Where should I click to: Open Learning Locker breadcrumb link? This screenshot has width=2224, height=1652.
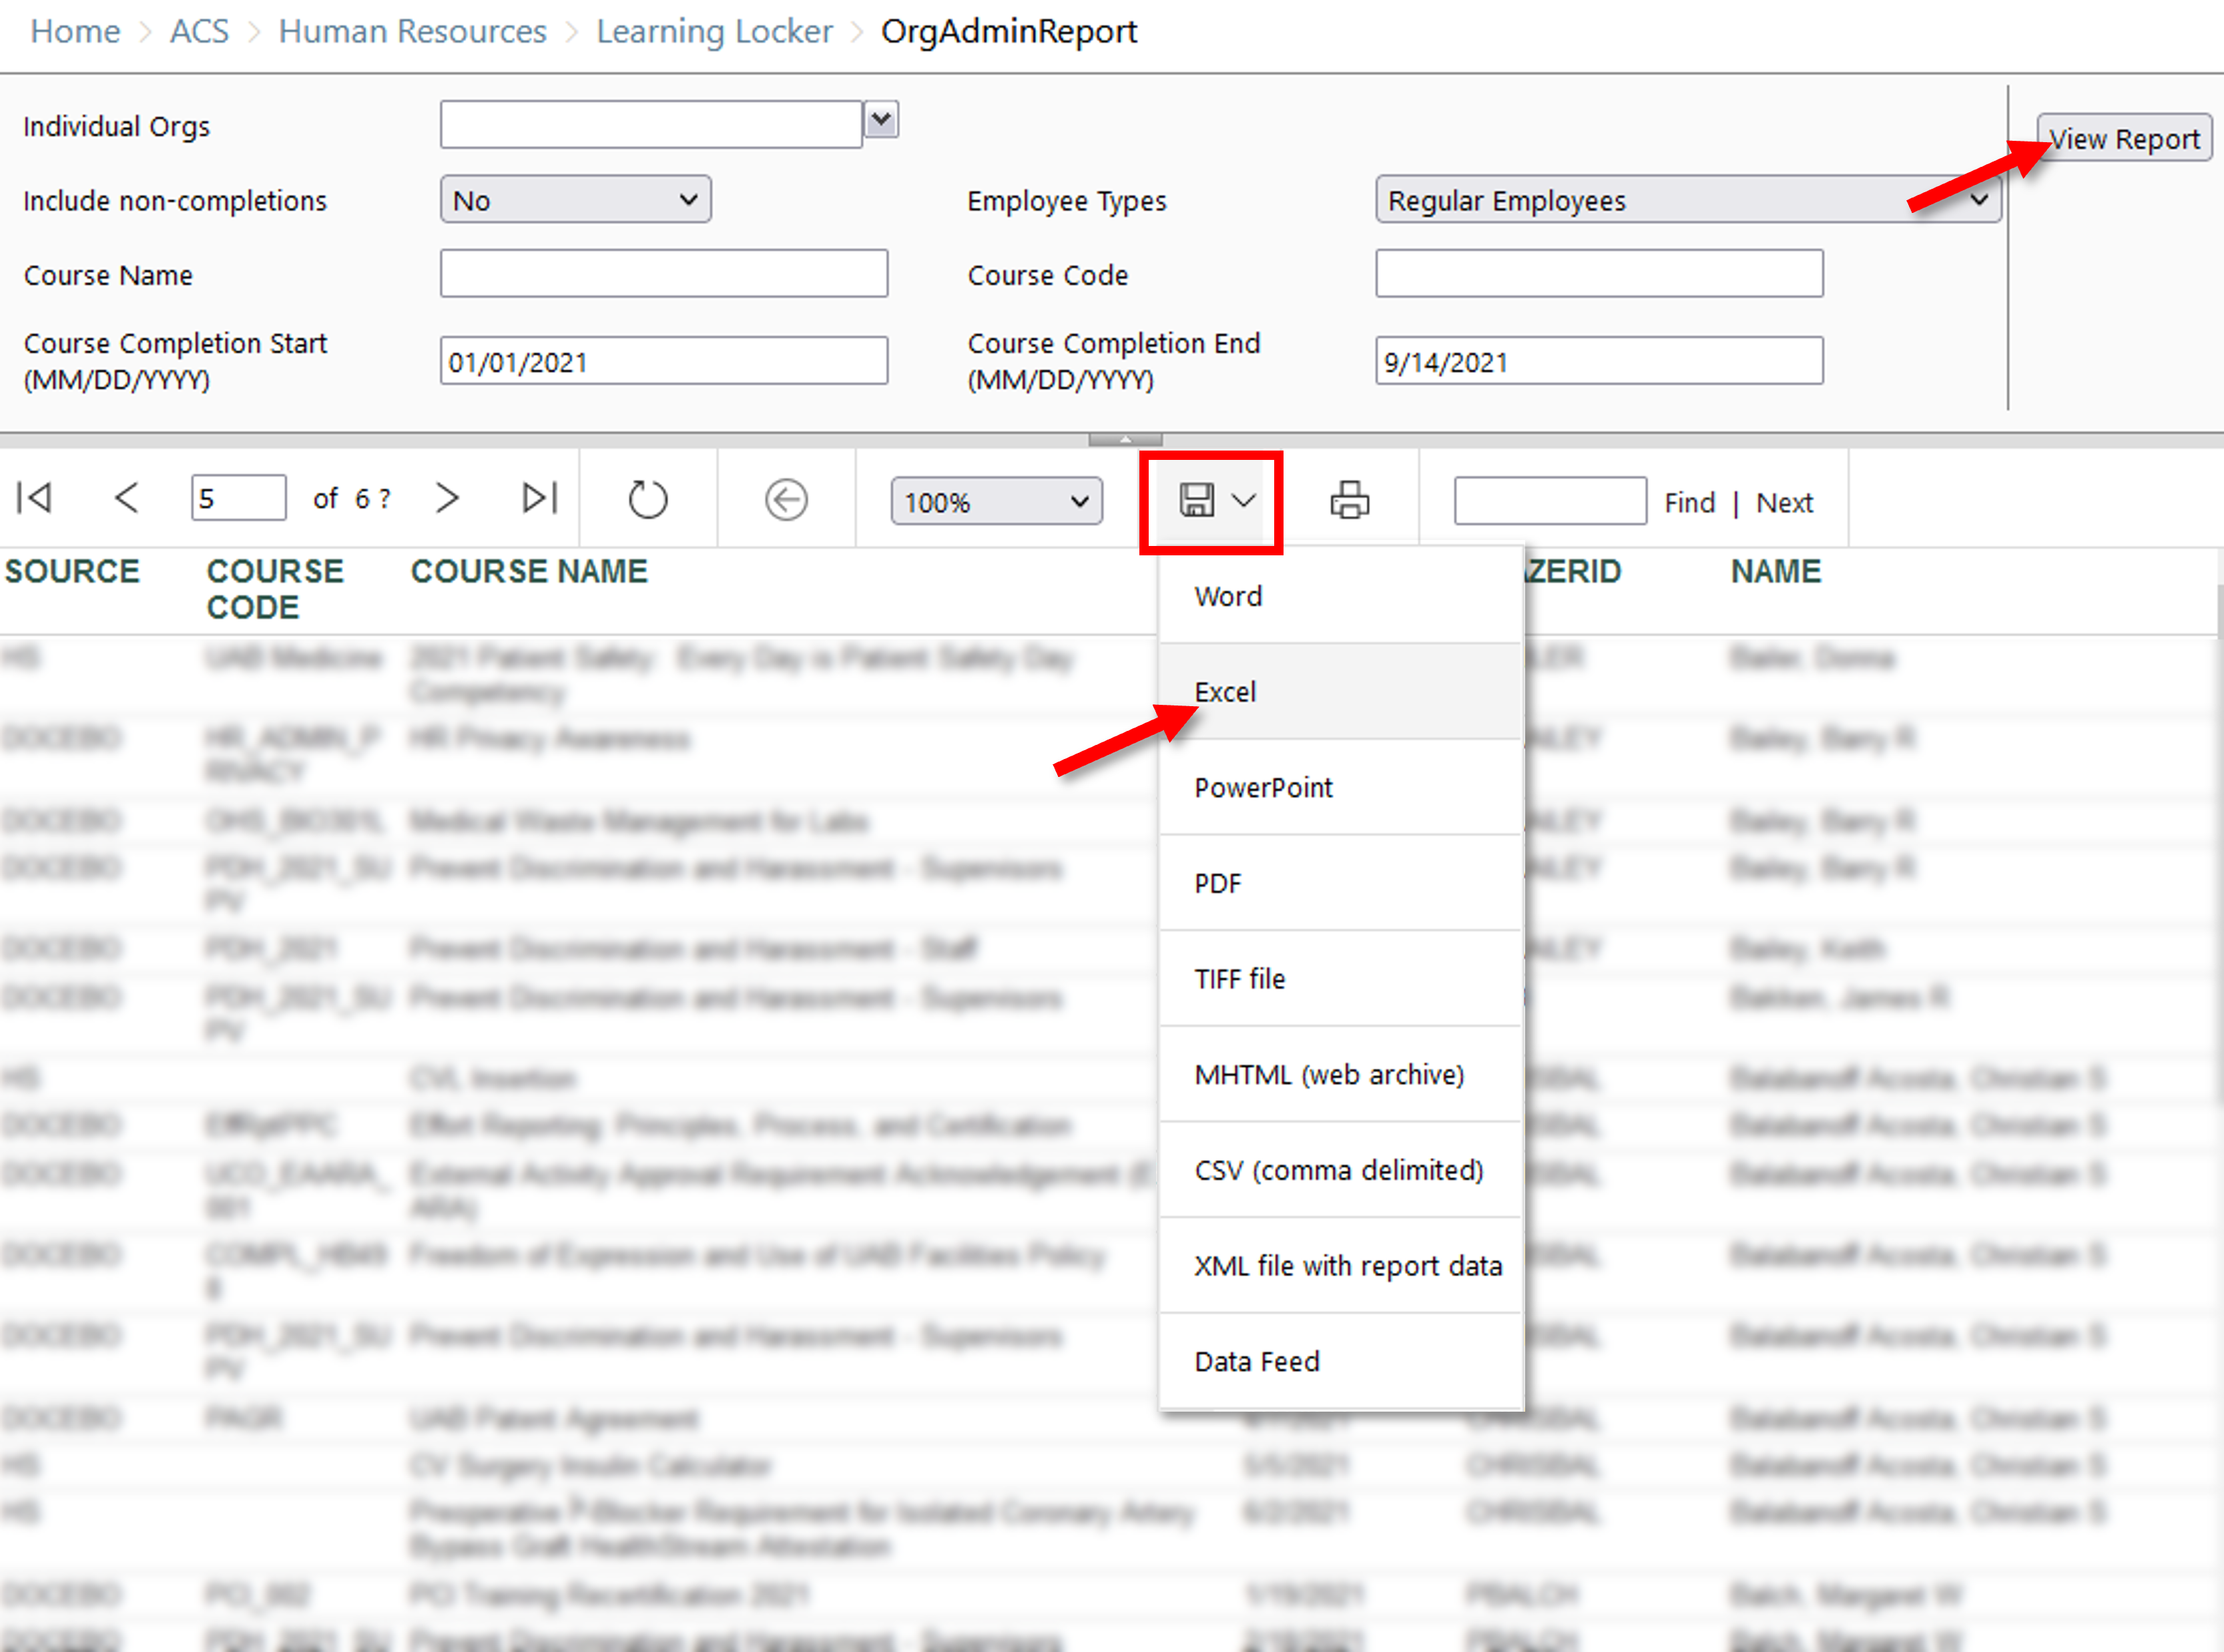pos(714,32)
